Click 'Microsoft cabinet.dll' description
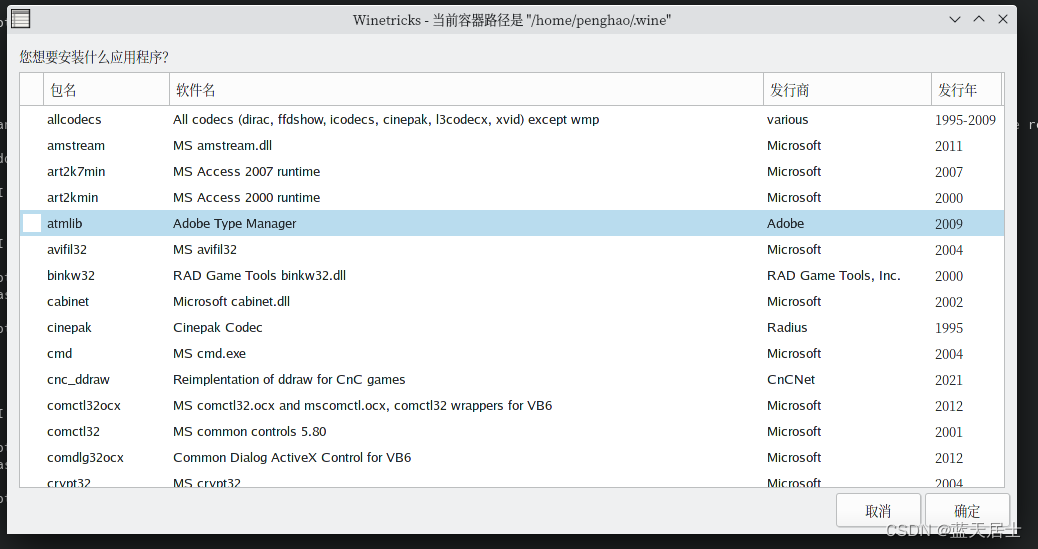1038x549 pixels. coord(232,301)
